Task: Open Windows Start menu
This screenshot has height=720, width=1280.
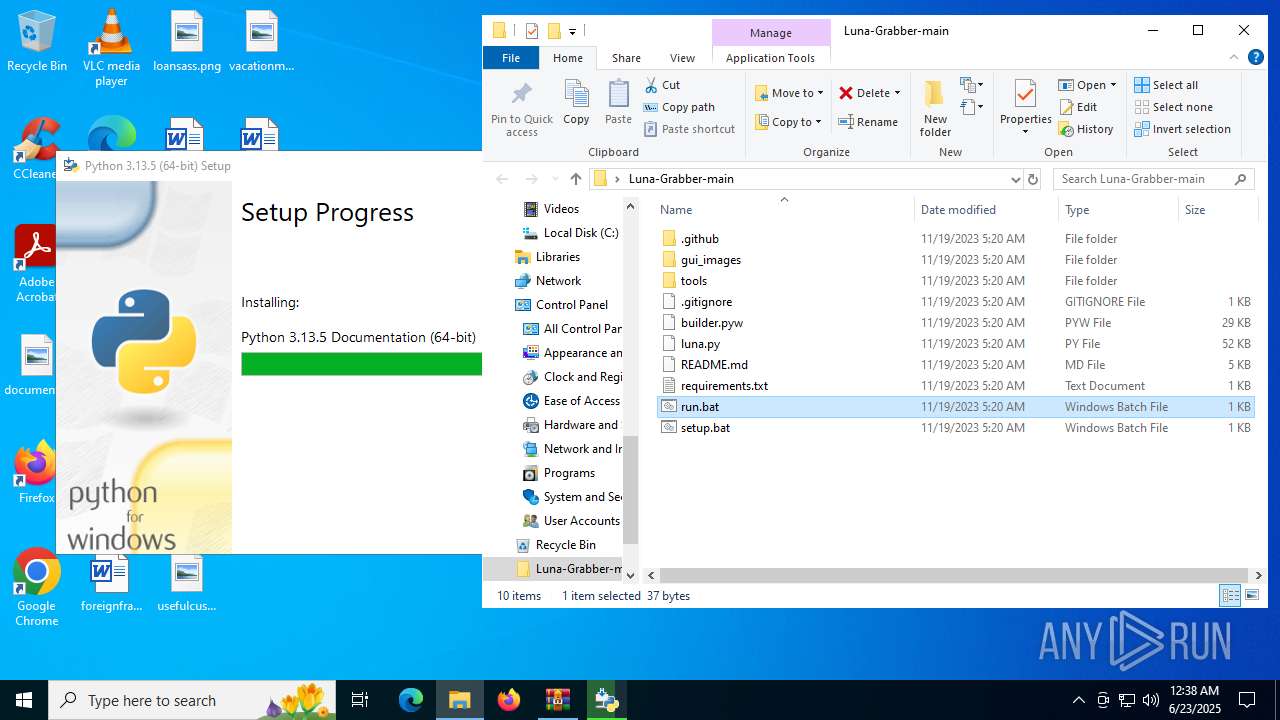Action: point(24,700)
